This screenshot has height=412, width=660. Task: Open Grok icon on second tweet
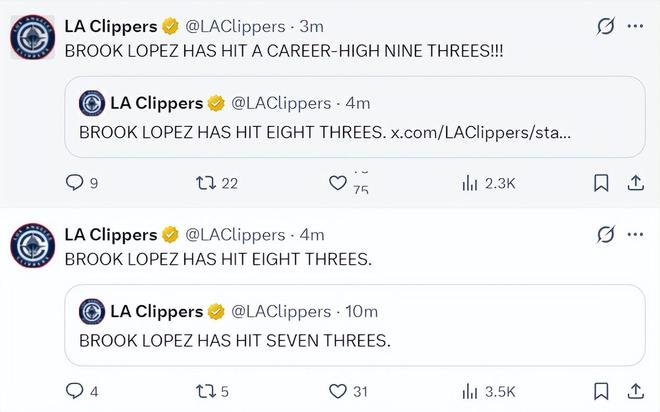[604, 234]
